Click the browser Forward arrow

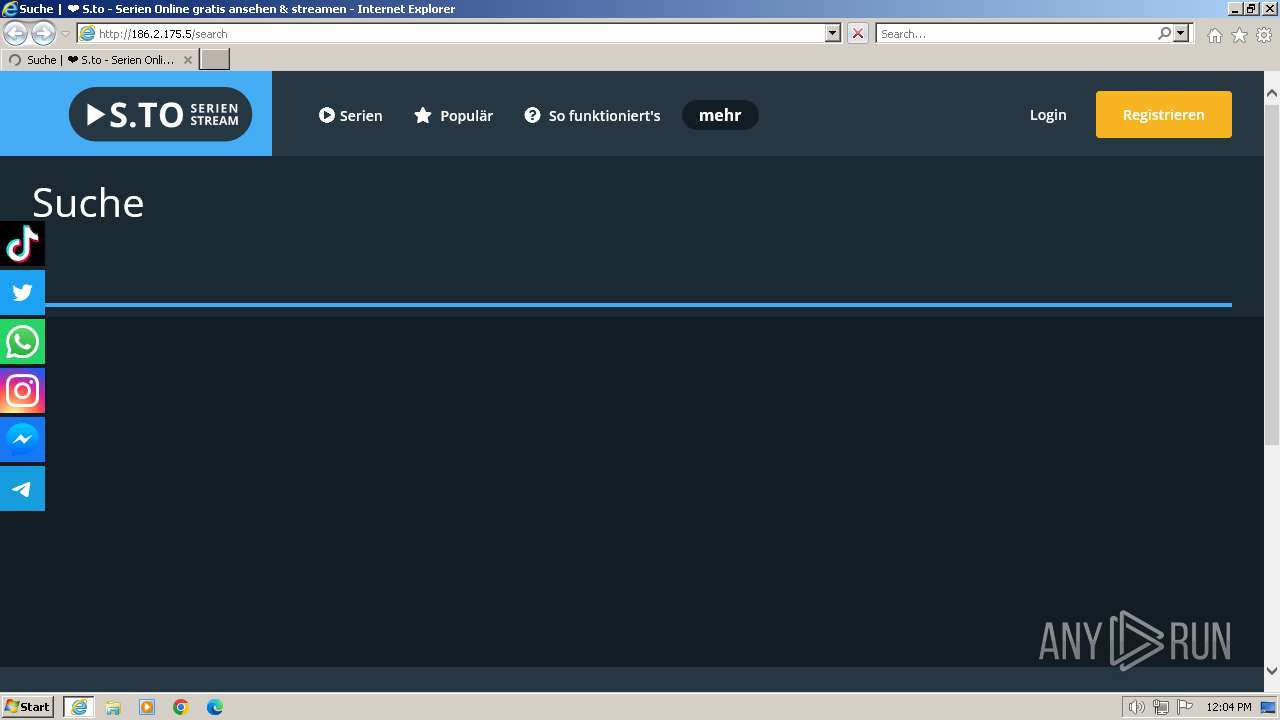(x=43, y=33)
